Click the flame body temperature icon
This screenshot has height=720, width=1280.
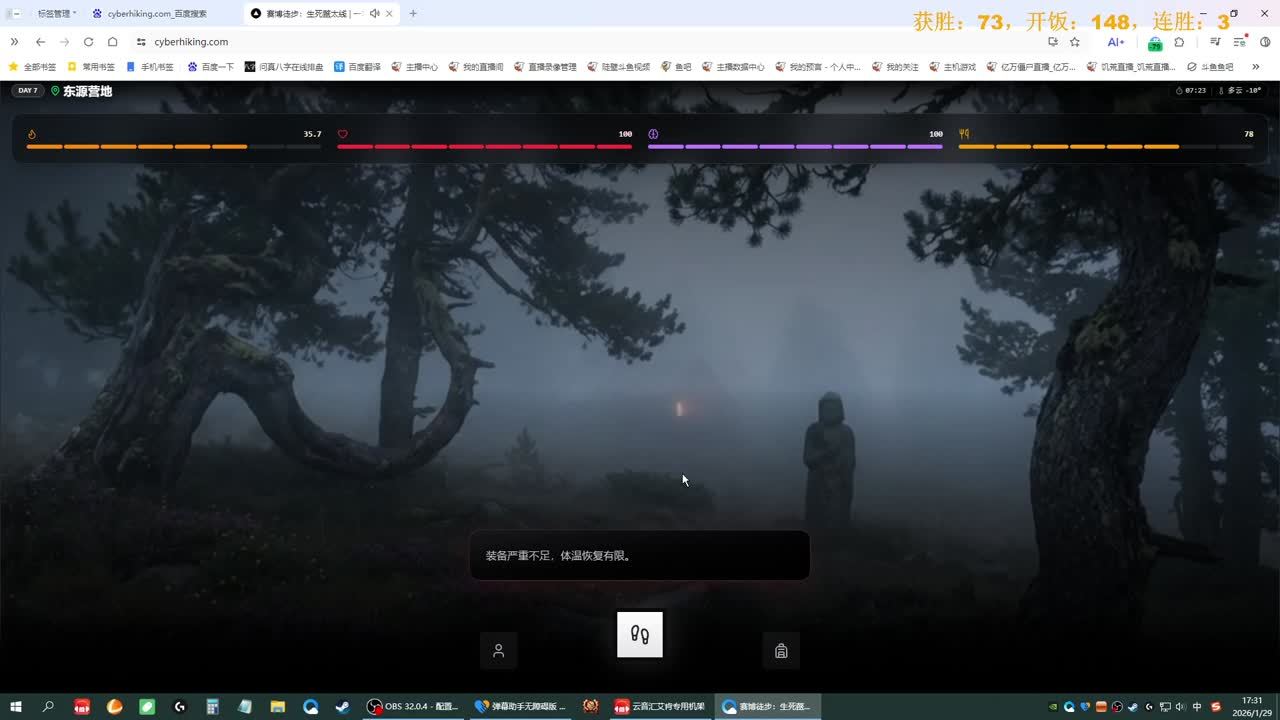click(32, 134)
